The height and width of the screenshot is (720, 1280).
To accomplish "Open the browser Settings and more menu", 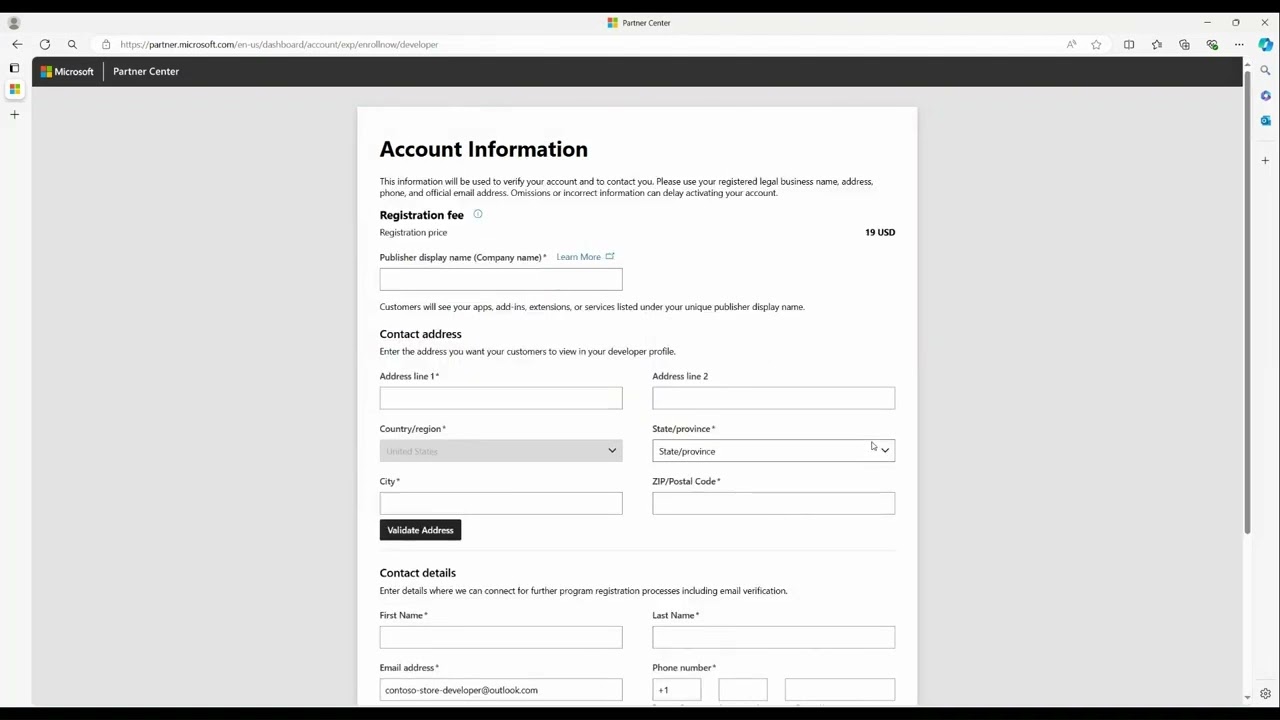I will coord(1239,44).
